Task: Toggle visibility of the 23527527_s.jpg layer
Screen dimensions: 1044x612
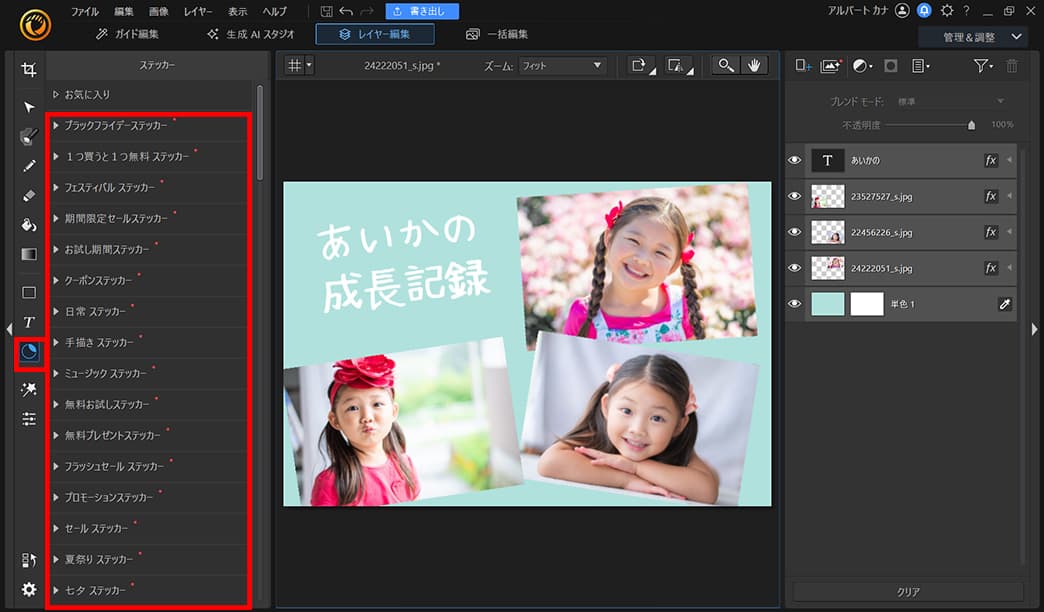Action: pyautogui.click(x=795, y=197)
